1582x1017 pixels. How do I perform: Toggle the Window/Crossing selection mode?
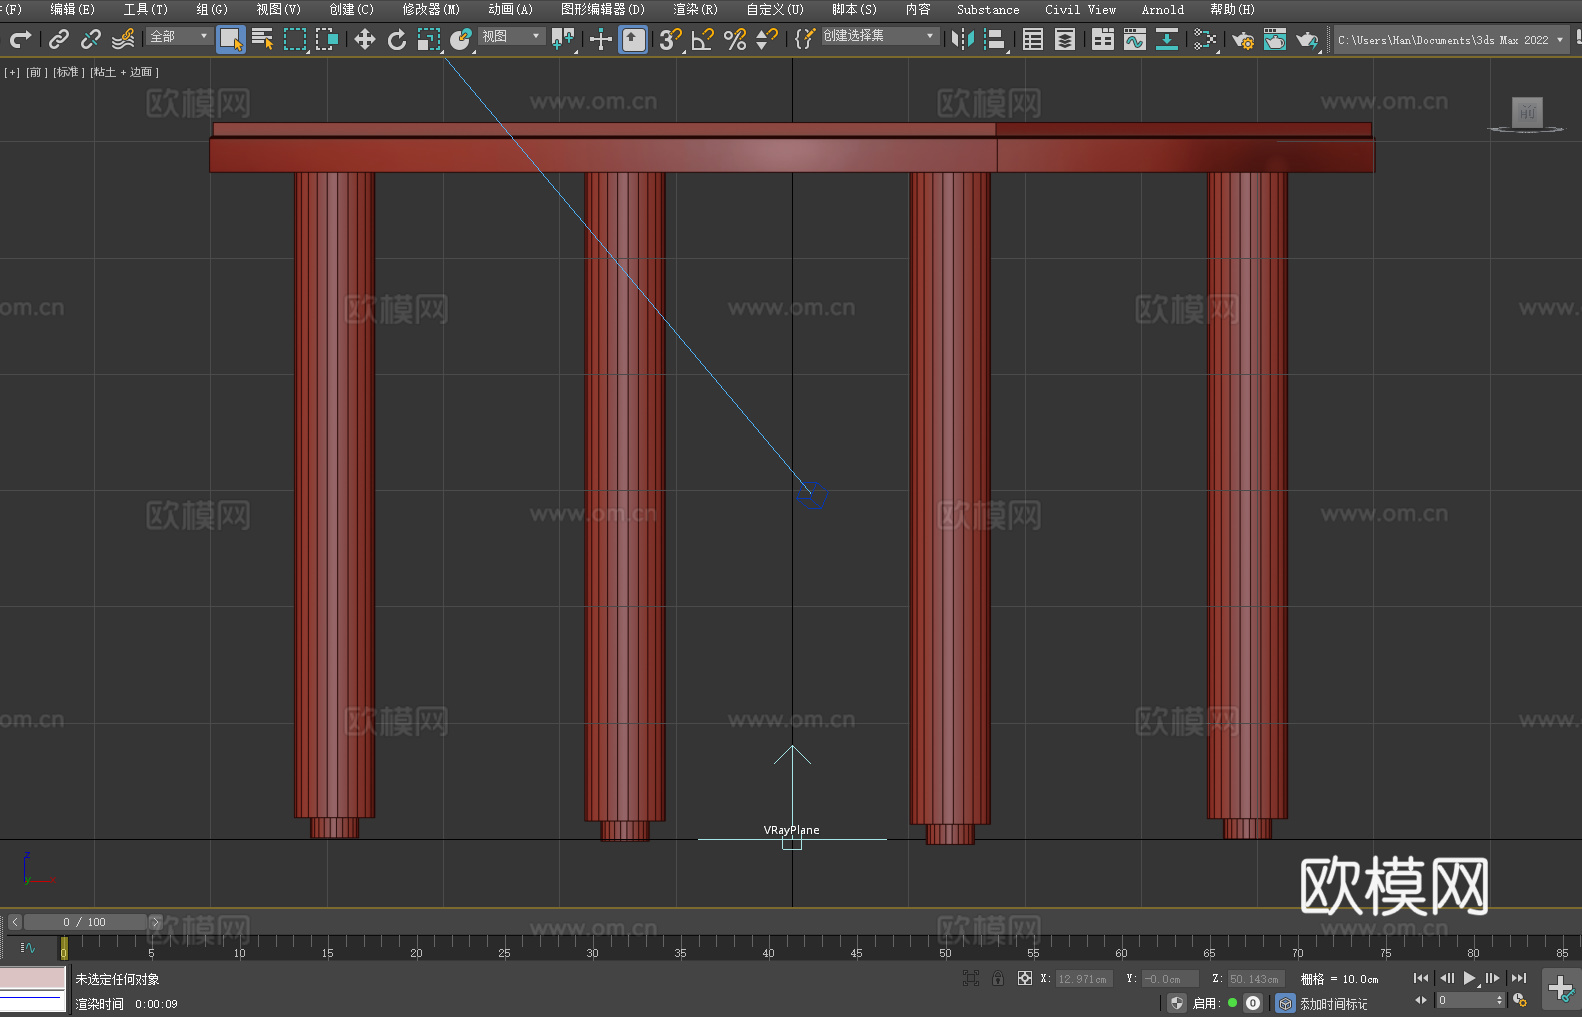[327, 39]
